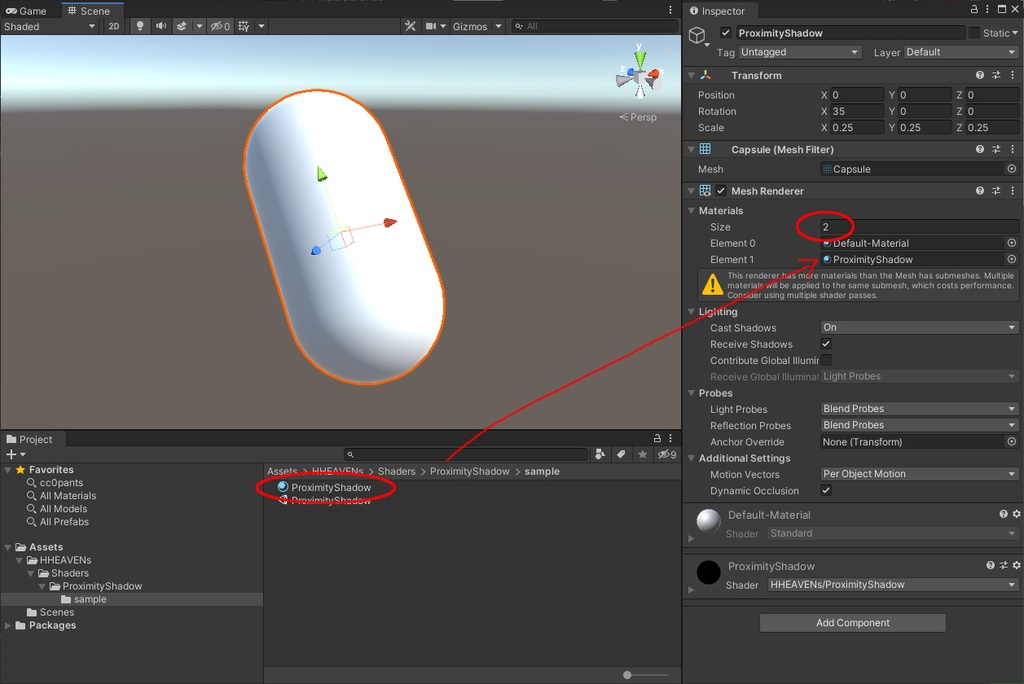
Task: Toggle scene audio with speaker icon
Action: coord(159,26)
